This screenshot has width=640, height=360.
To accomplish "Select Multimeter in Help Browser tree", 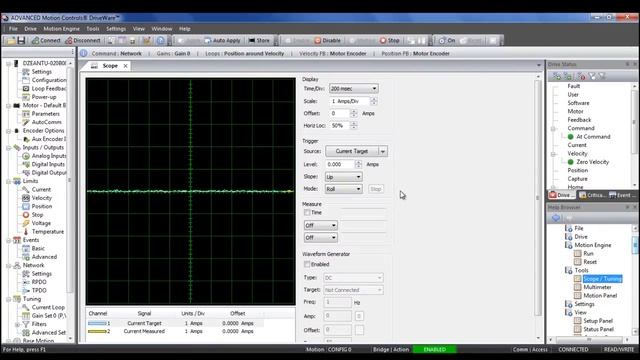I will click(597, 287).
